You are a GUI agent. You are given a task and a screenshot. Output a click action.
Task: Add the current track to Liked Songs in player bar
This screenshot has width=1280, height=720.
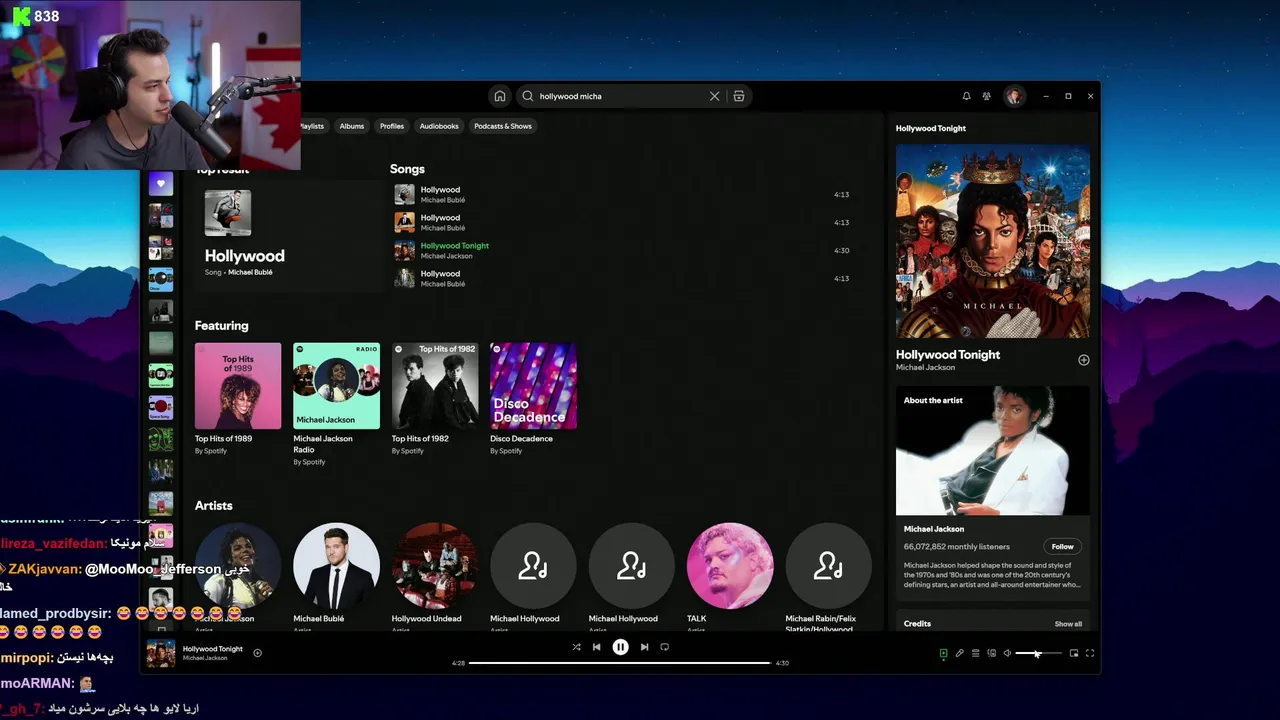(257, 653)
